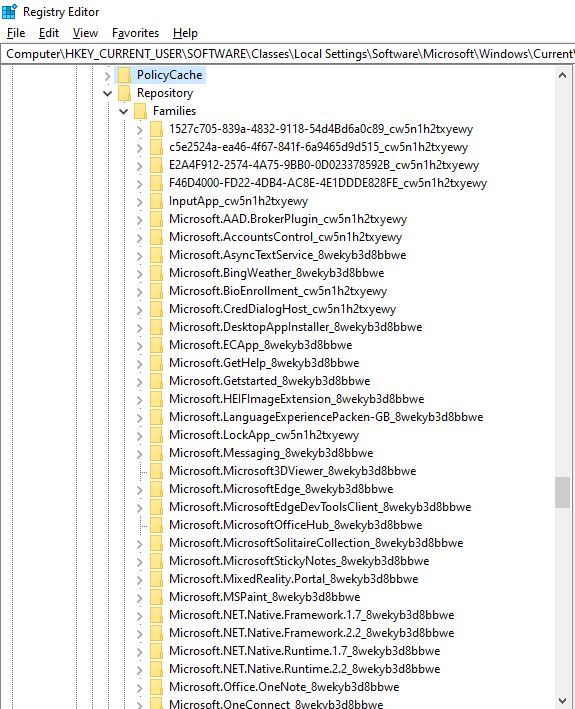Click the tree scrollbar up arrow
The image size is (575, 709).
(x=562, y=75)
